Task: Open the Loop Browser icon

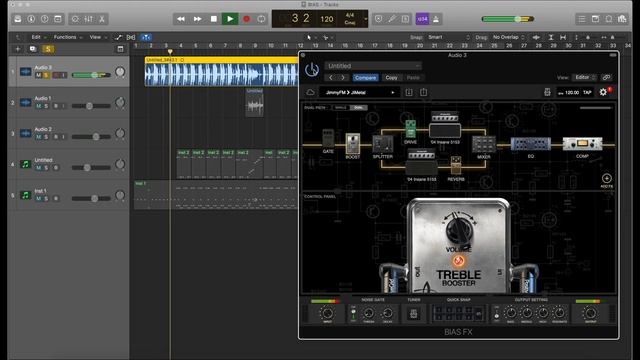Action: click(609, 19)
